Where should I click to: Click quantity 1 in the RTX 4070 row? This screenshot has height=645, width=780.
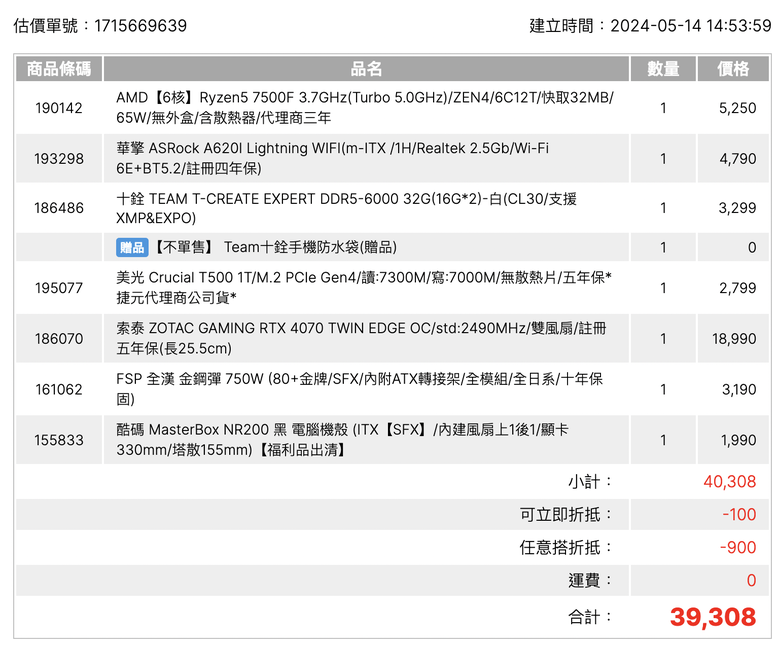tap(663, 339)
